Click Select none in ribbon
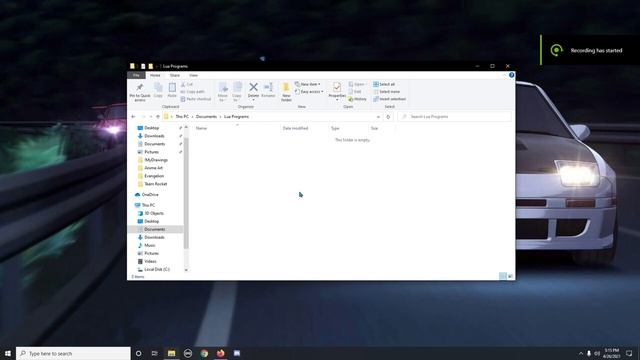This screenshot has height=360, width=640. pos(387,91)
